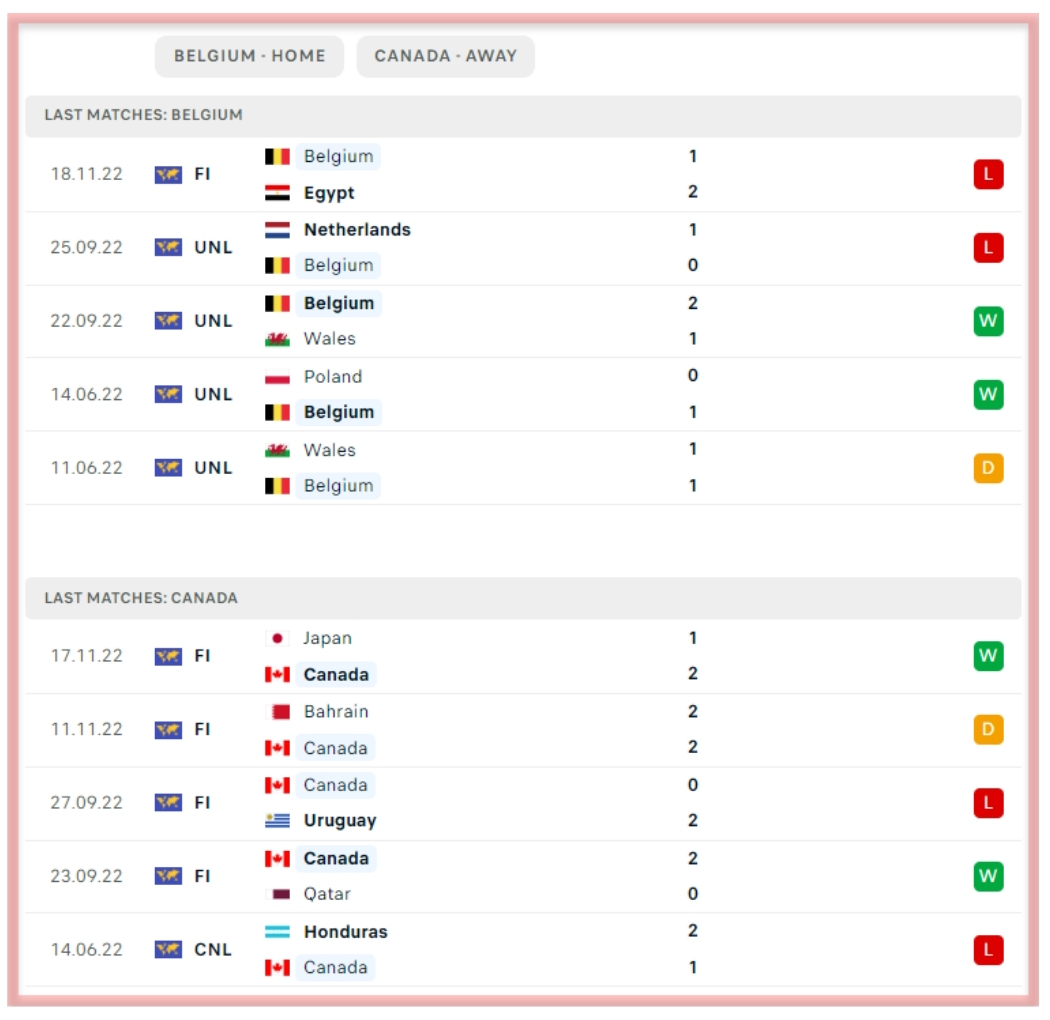Click the Last Matches: Canada header

click(x=141, y=598)
